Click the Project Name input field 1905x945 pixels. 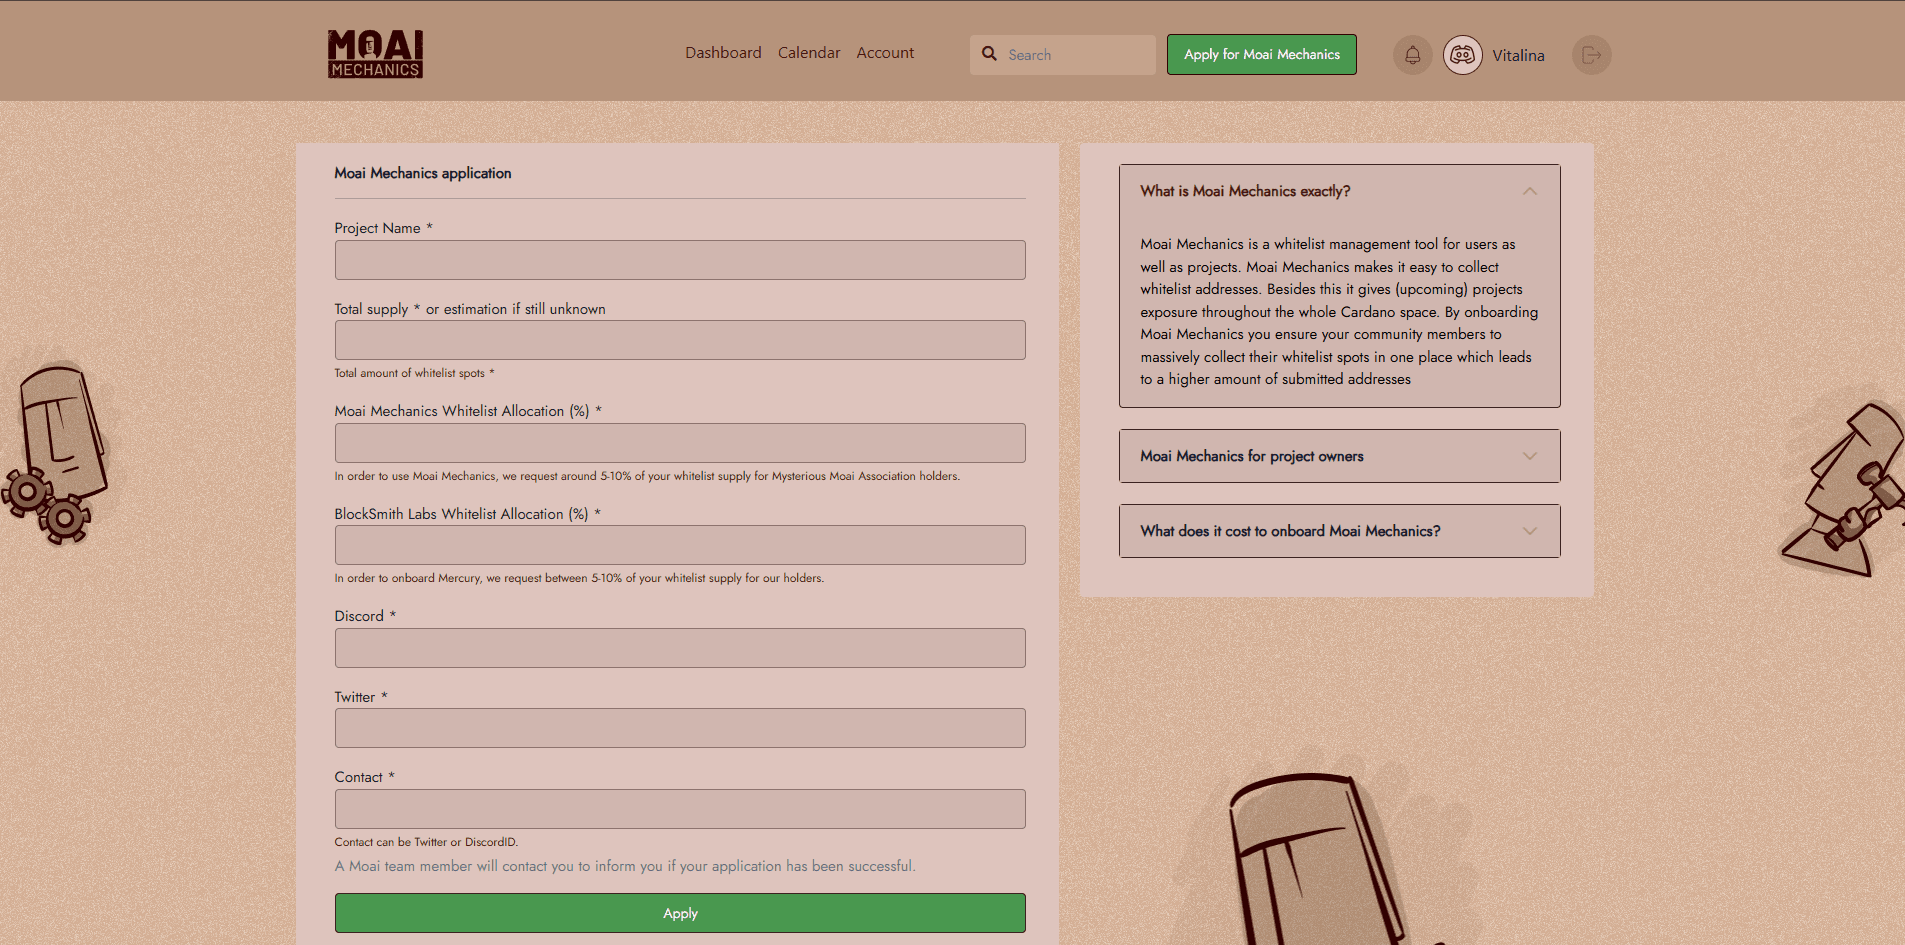point(680,260)
